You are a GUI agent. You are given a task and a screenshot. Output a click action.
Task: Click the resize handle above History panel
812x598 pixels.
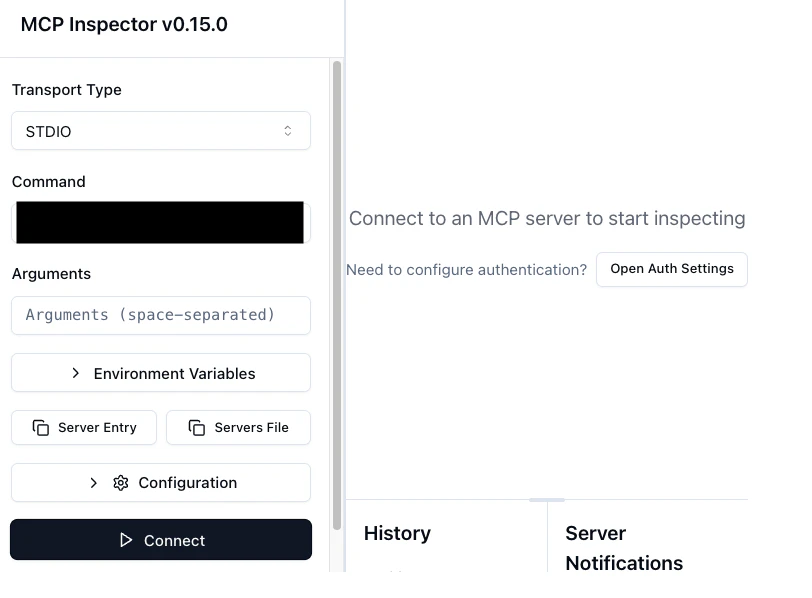[547, 499]
